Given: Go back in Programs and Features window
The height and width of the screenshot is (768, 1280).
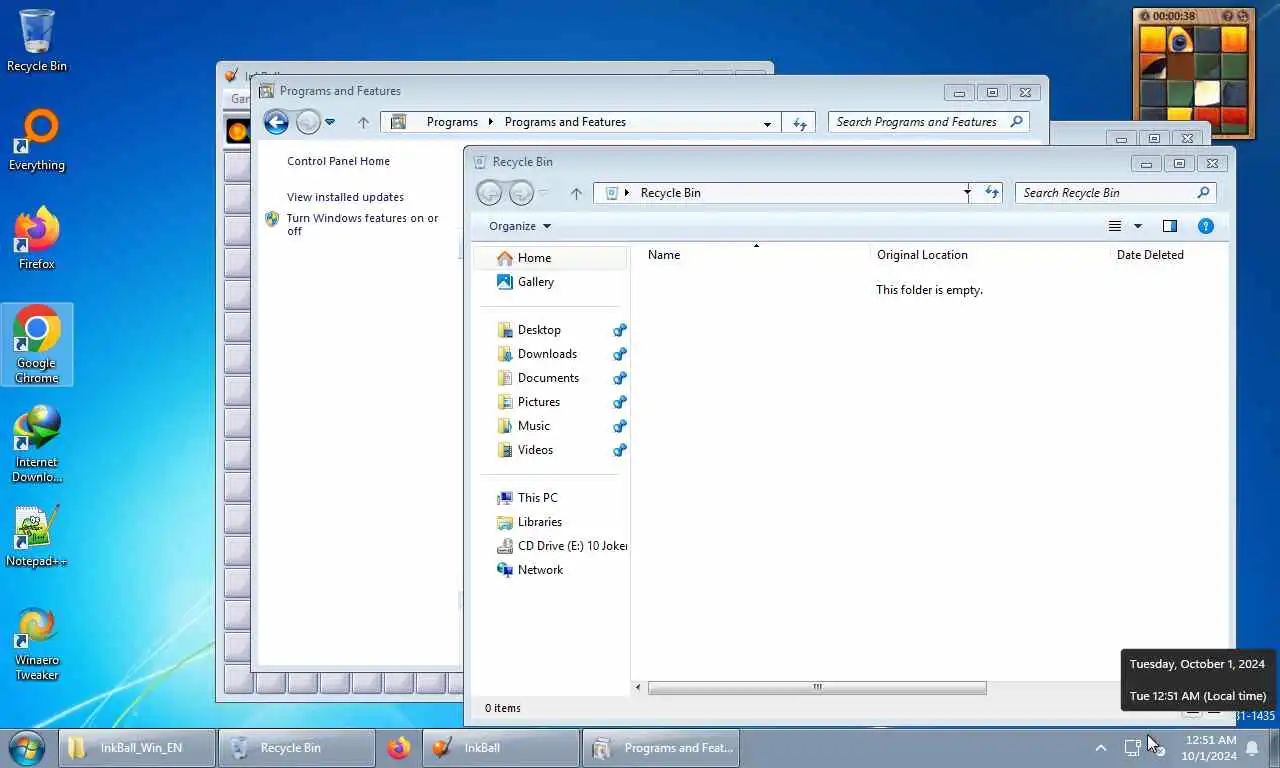Looking at the screenshot, I should coord(276,122).
